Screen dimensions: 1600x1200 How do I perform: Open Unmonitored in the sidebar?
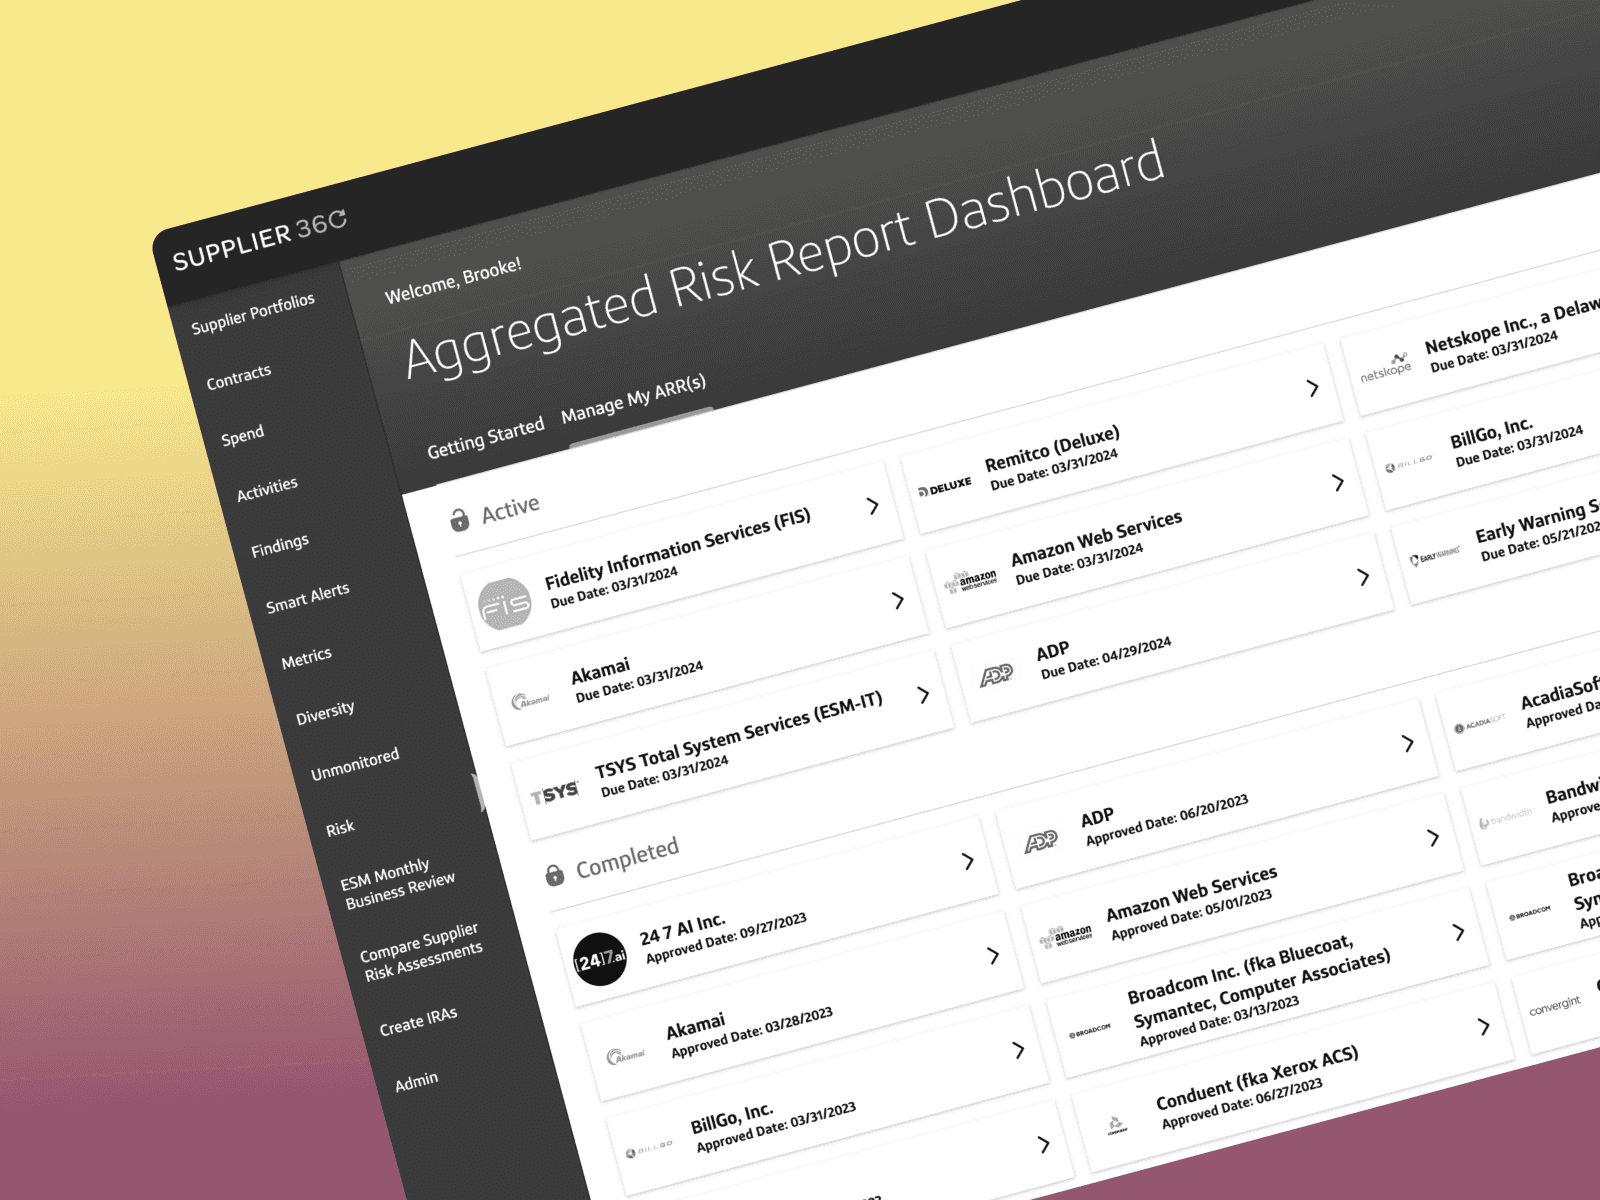[355, 765]
